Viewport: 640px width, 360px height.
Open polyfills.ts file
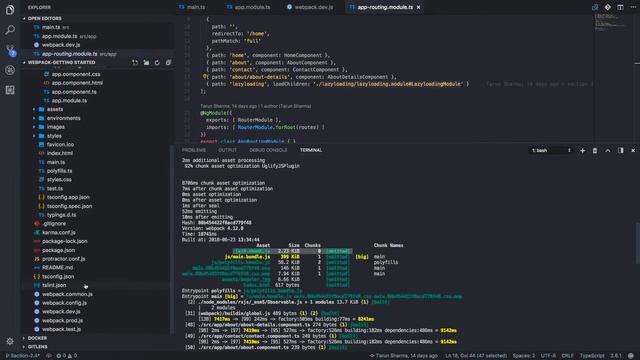(60, 171)
